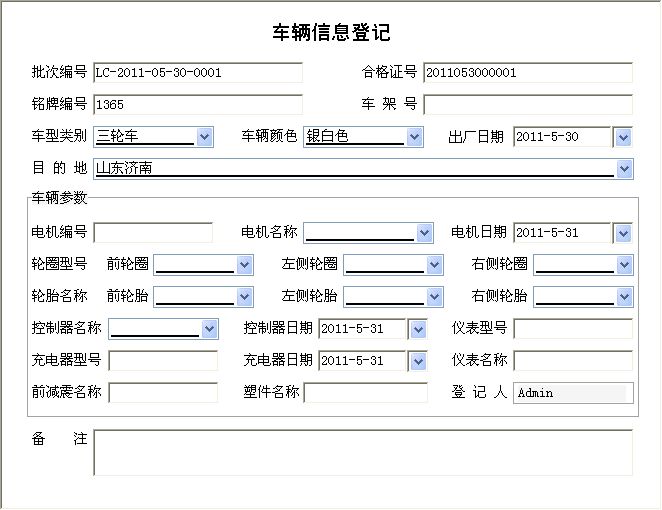
Task: Click the 银白色 value in 车辆颜色
Action: pyautogui.click(x=327, y=136)
